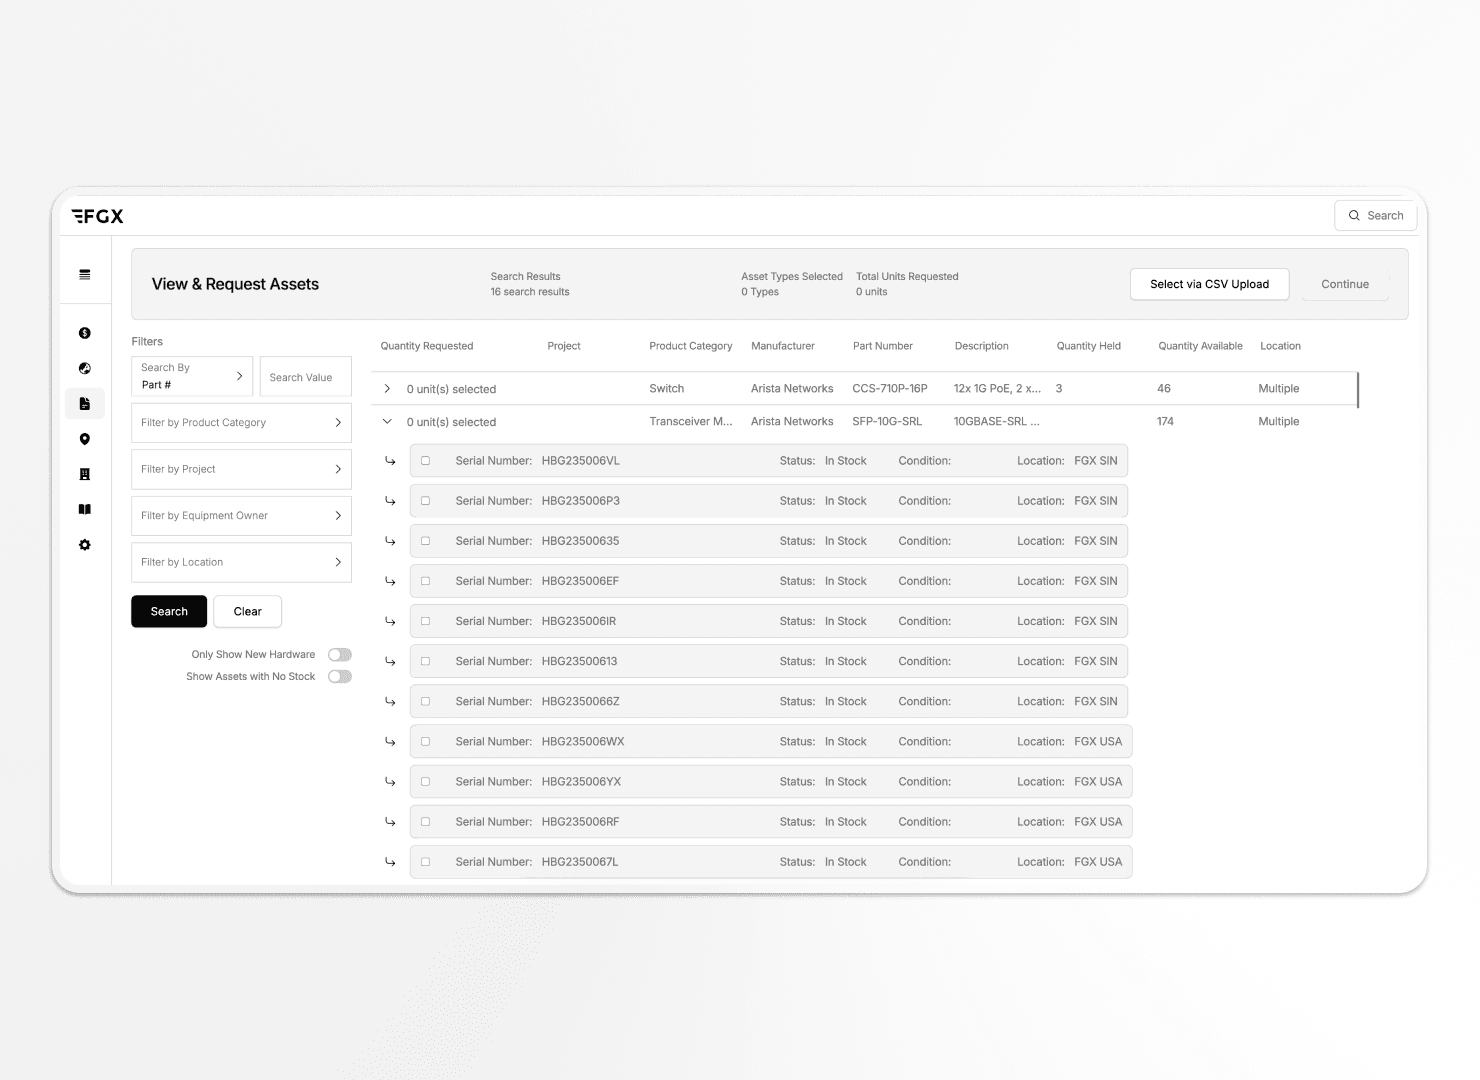Click the dollar sign sidebar icon
The width and height of the screenshot is (1480, 1080).
[x=85, y=333]
